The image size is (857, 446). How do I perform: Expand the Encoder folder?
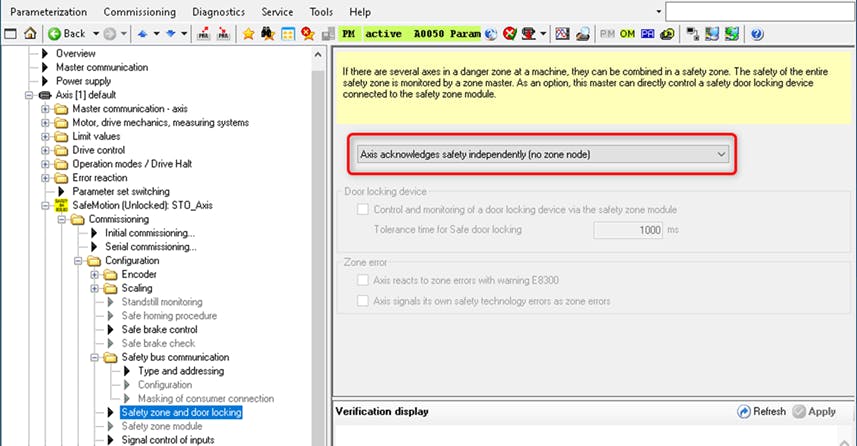point(95,274)
